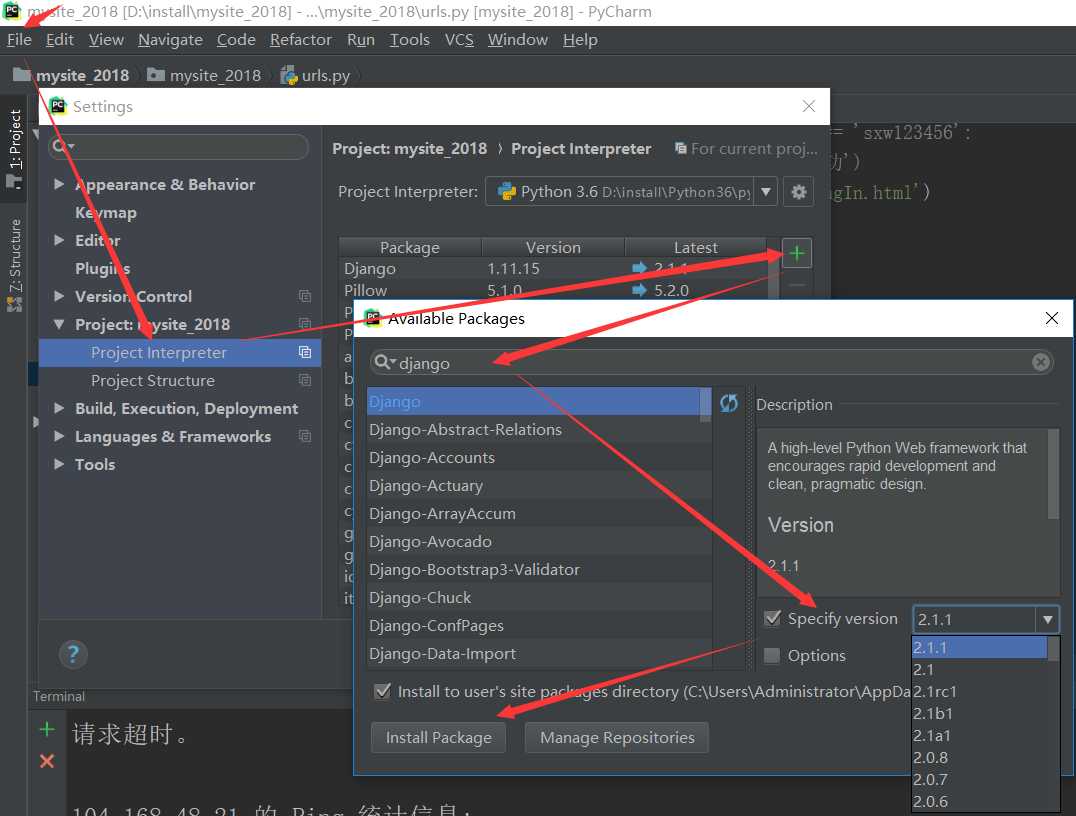Toggle the Specify version checkbox

(x=772, y=618)
